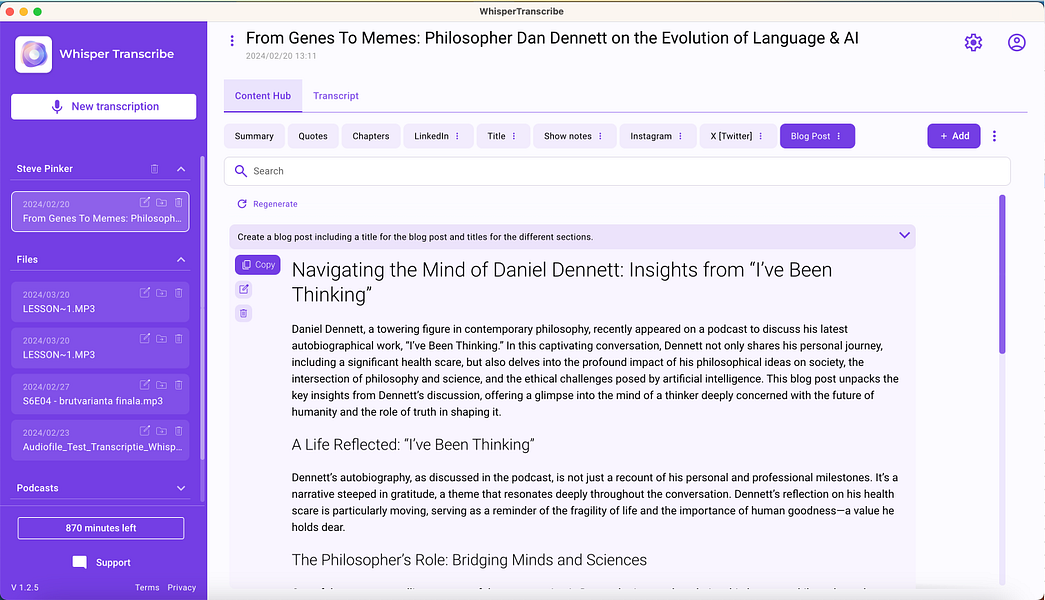The width and height of the screenshot is (1045, 600).
Task: Click the sidebar vertical scrollbar
Action: click(202, 308)
